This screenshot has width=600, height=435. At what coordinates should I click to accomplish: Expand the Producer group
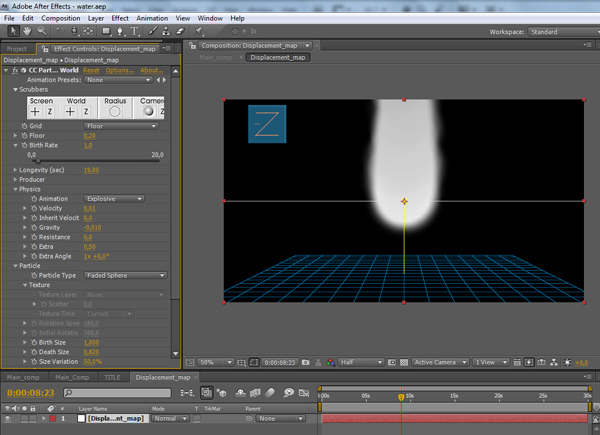(15, 179)
